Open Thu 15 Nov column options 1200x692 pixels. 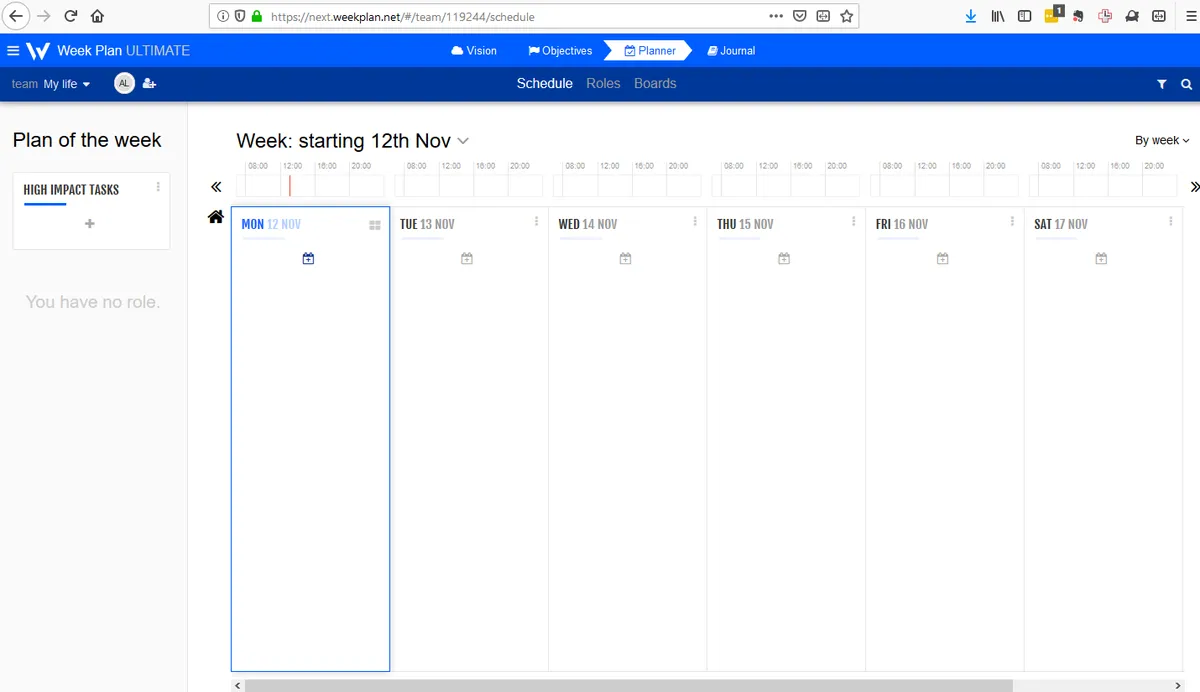853,222
